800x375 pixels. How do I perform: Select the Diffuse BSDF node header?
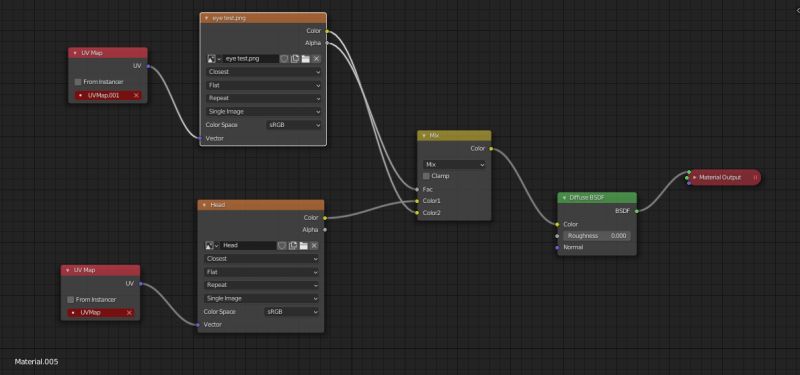(x=597, y=197)
